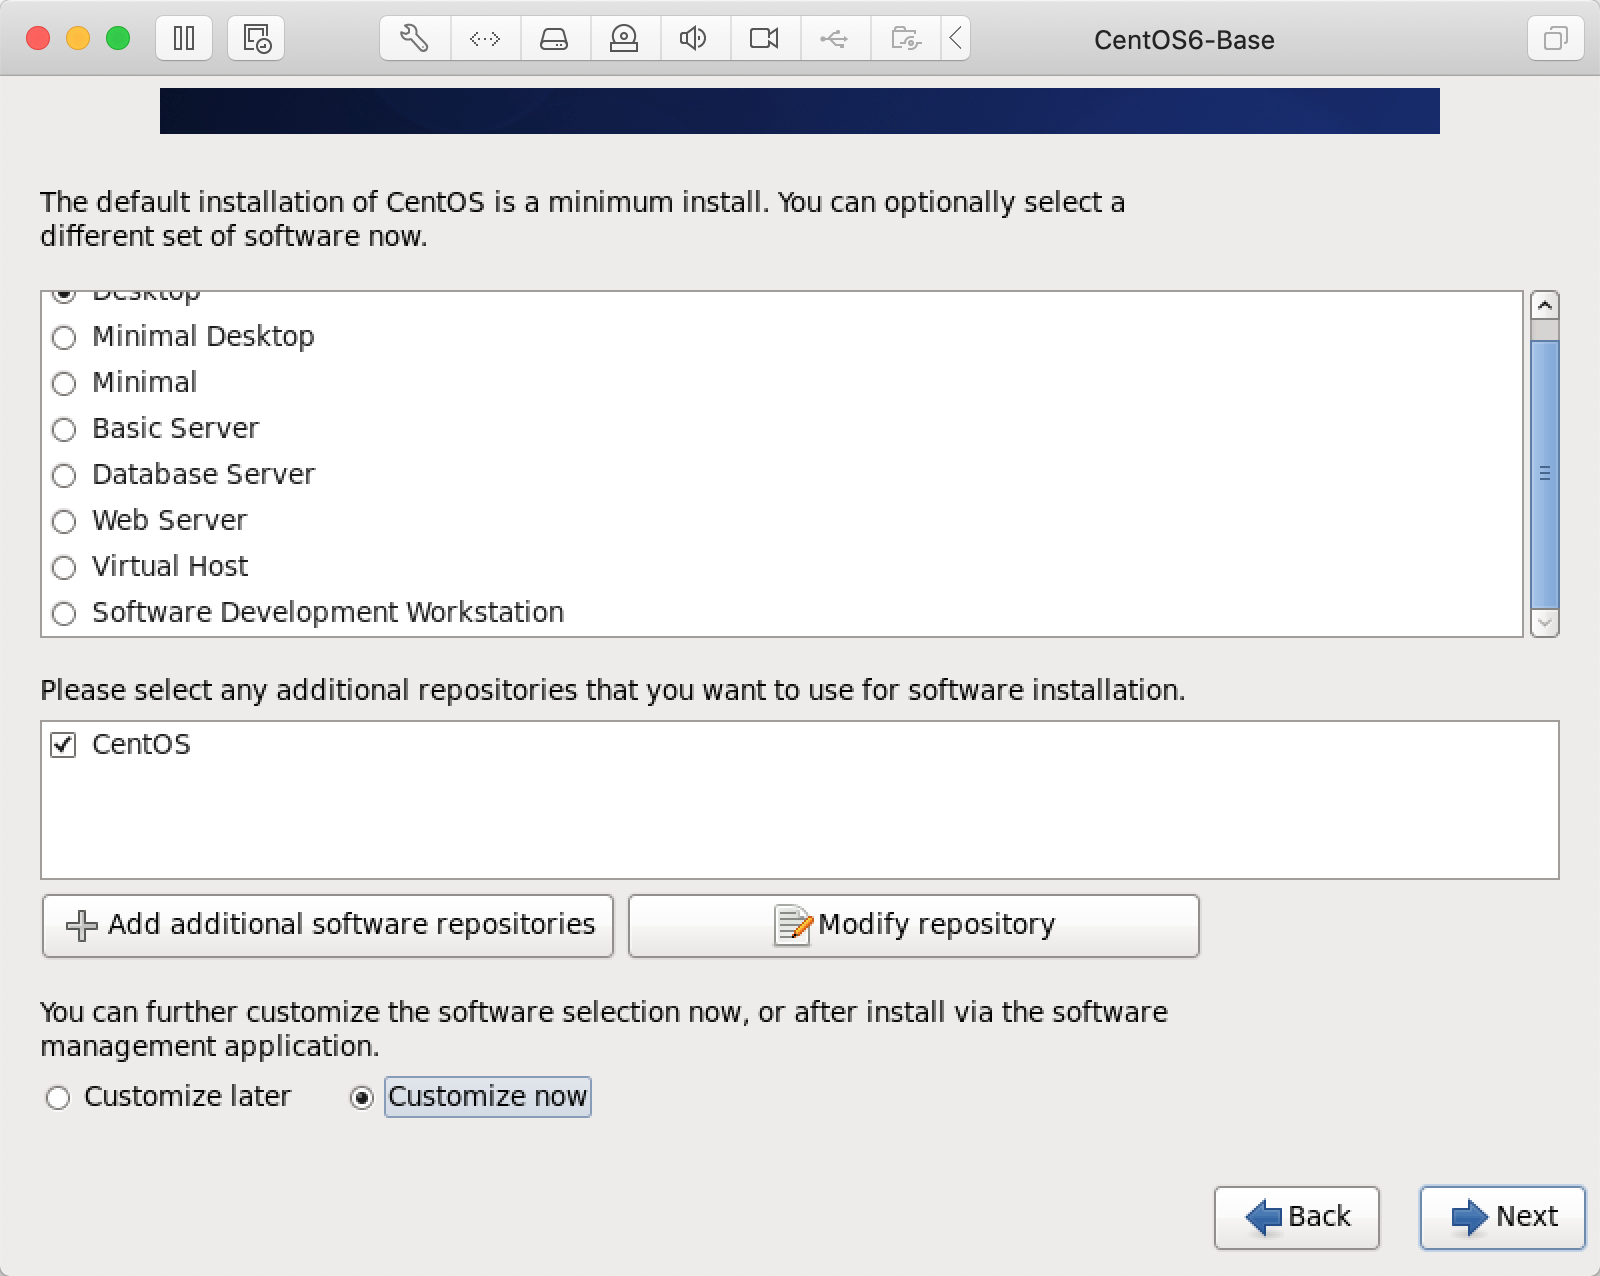Click the camera device icon

click(x=764, y=39)
